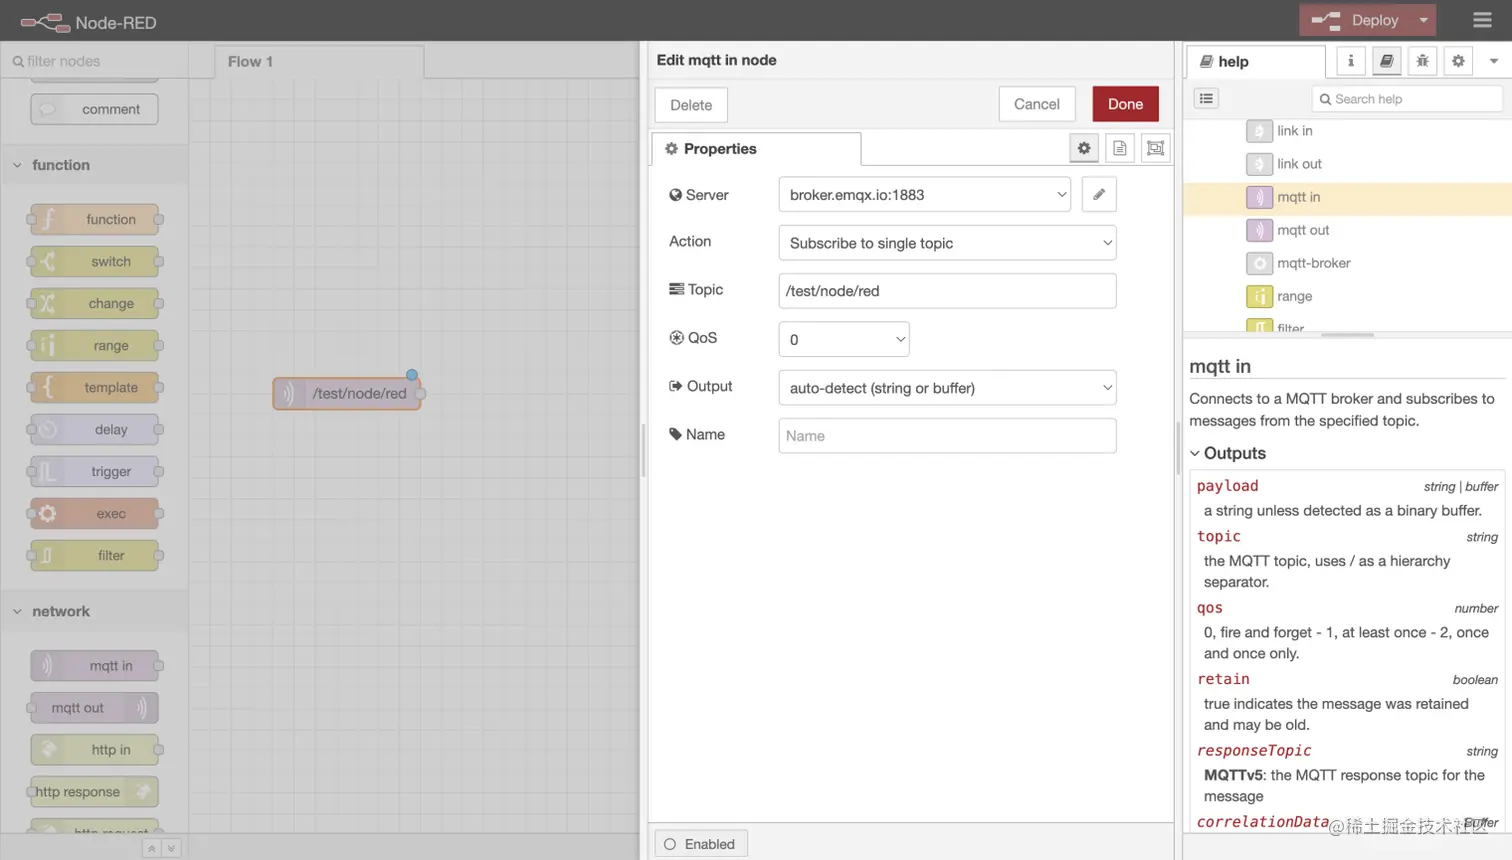Image resolution: width=1512 pixels, height=860 pixels.
Task: Open the configuration nodes sidebar gear icon
Action: click(1457, 60)
